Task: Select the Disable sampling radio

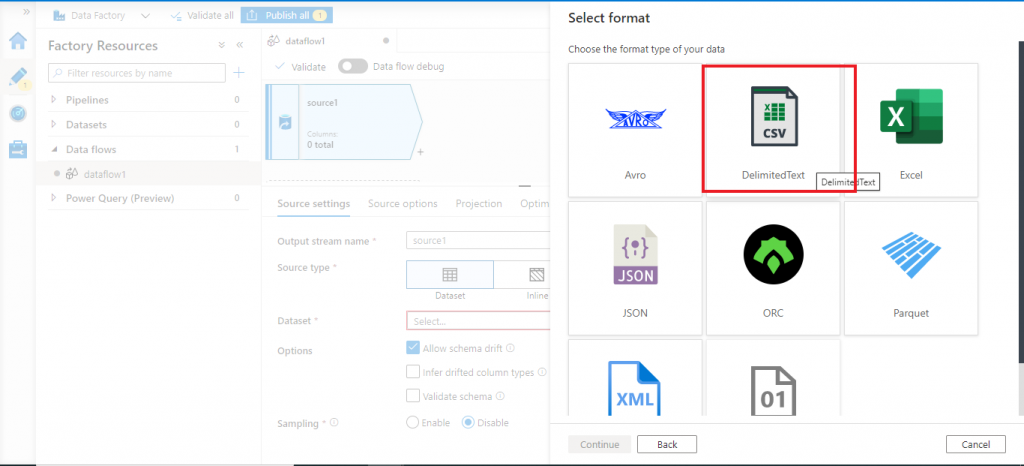Action: click(x=468, y=422)
